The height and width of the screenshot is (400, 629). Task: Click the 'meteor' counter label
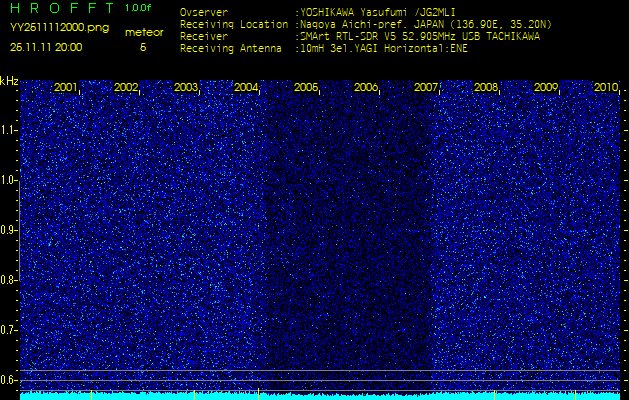click(x=144, y=33)
